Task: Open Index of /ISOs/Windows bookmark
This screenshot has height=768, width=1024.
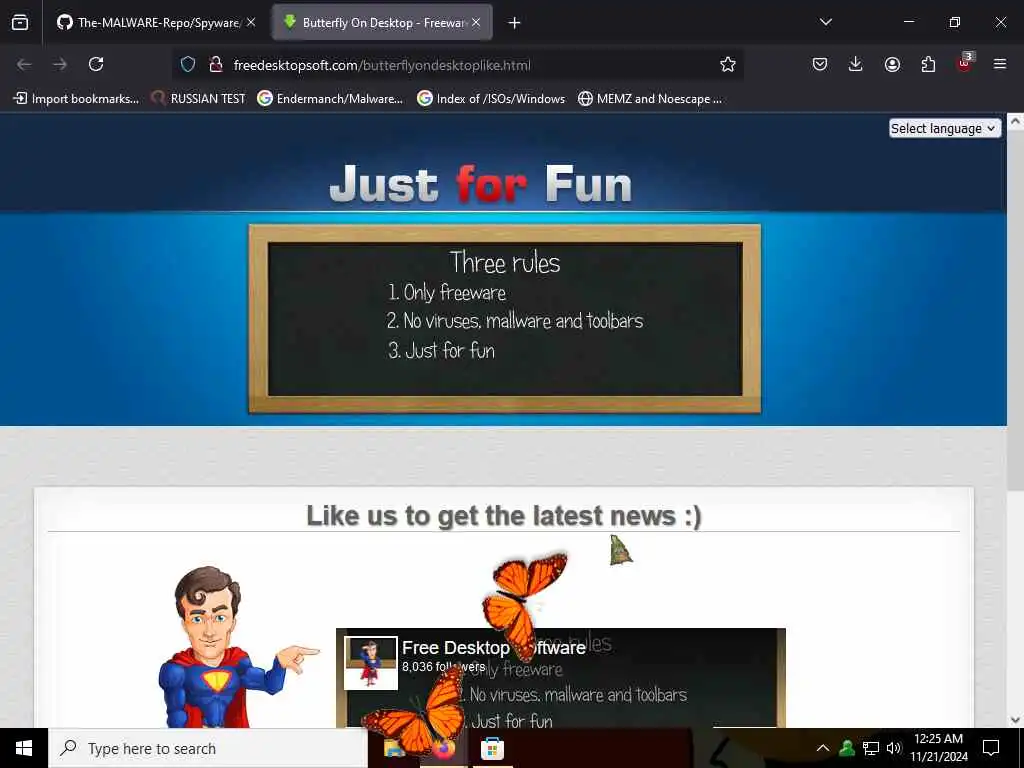Action: click(x=491, y=99)
